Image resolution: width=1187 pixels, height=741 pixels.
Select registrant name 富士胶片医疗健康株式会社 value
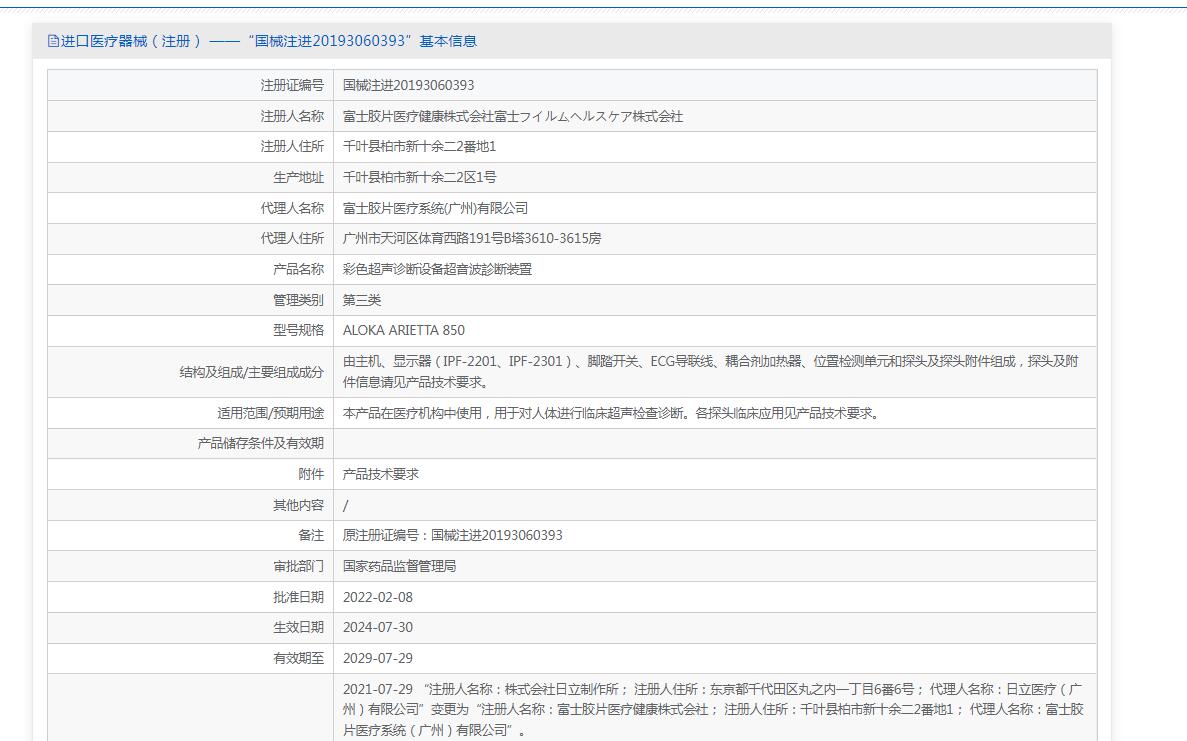coord(512,116)
